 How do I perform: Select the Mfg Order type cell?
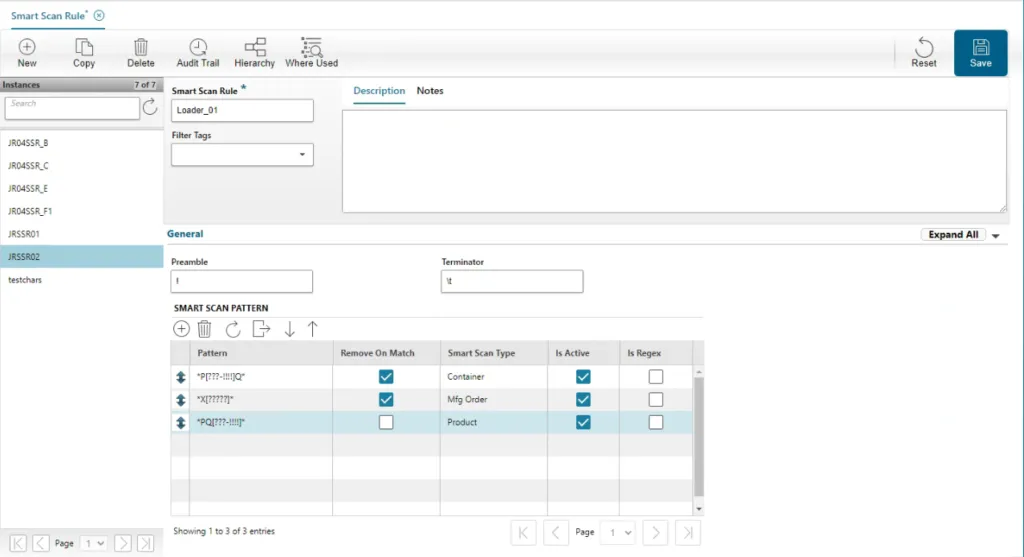494,400
